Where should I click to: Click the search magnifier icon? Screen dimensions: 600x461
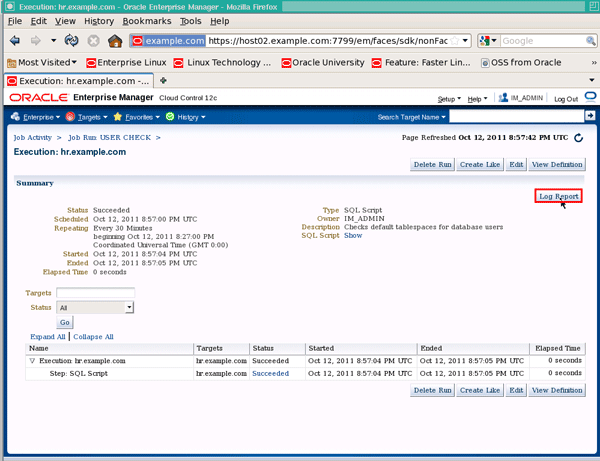590,41
